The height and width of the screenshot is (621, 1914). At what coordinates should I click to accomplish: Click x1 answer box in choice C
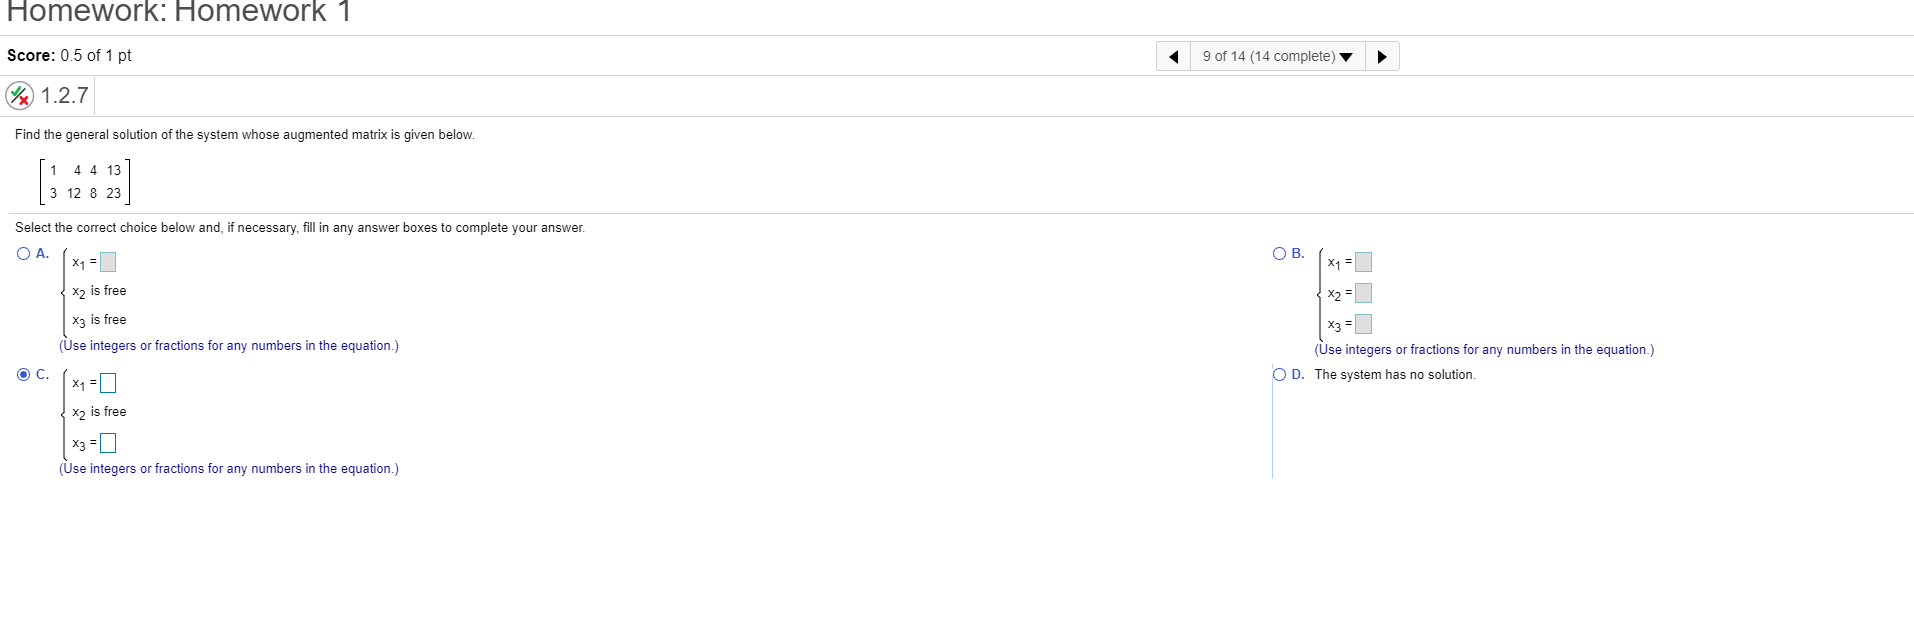(108, 383)
